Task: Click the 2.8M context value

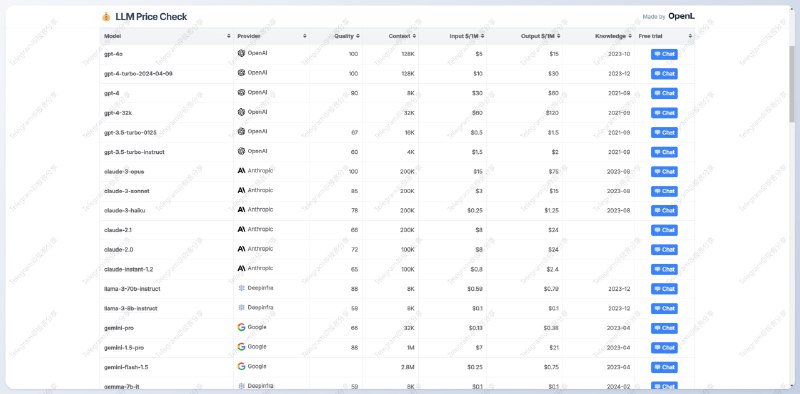Action: 408,367
